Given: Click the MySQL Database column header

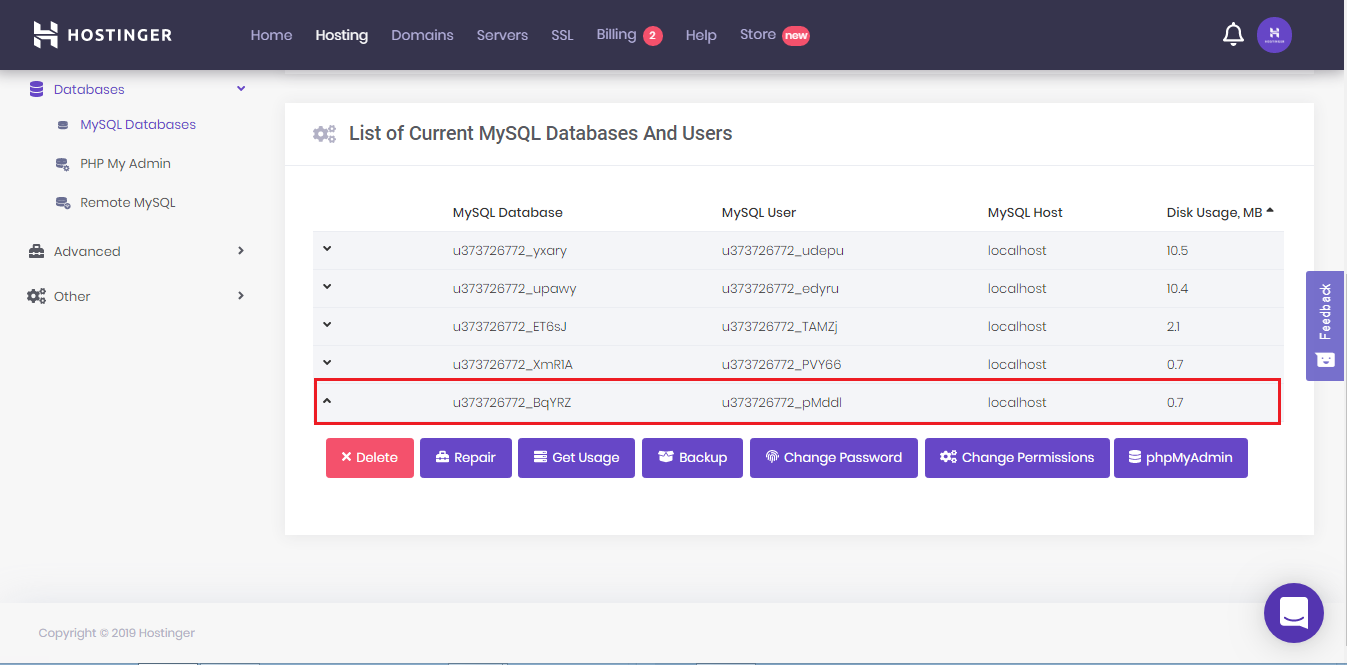Looking at the screenshot, I should pos(508,212).
